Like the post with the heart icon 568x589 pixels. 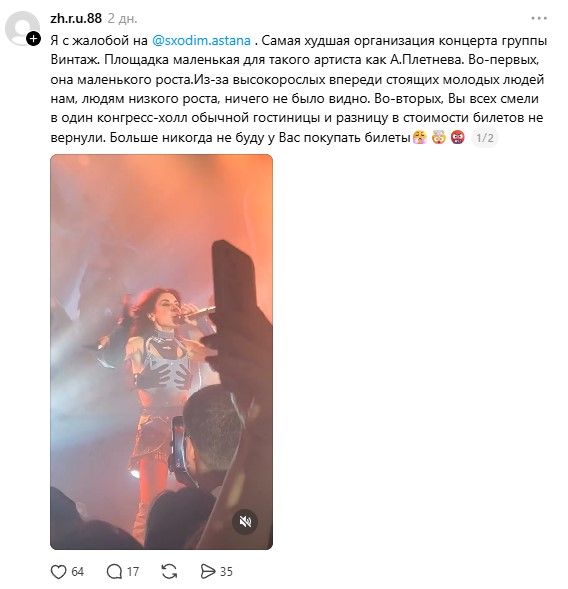[x=58, y=572]
